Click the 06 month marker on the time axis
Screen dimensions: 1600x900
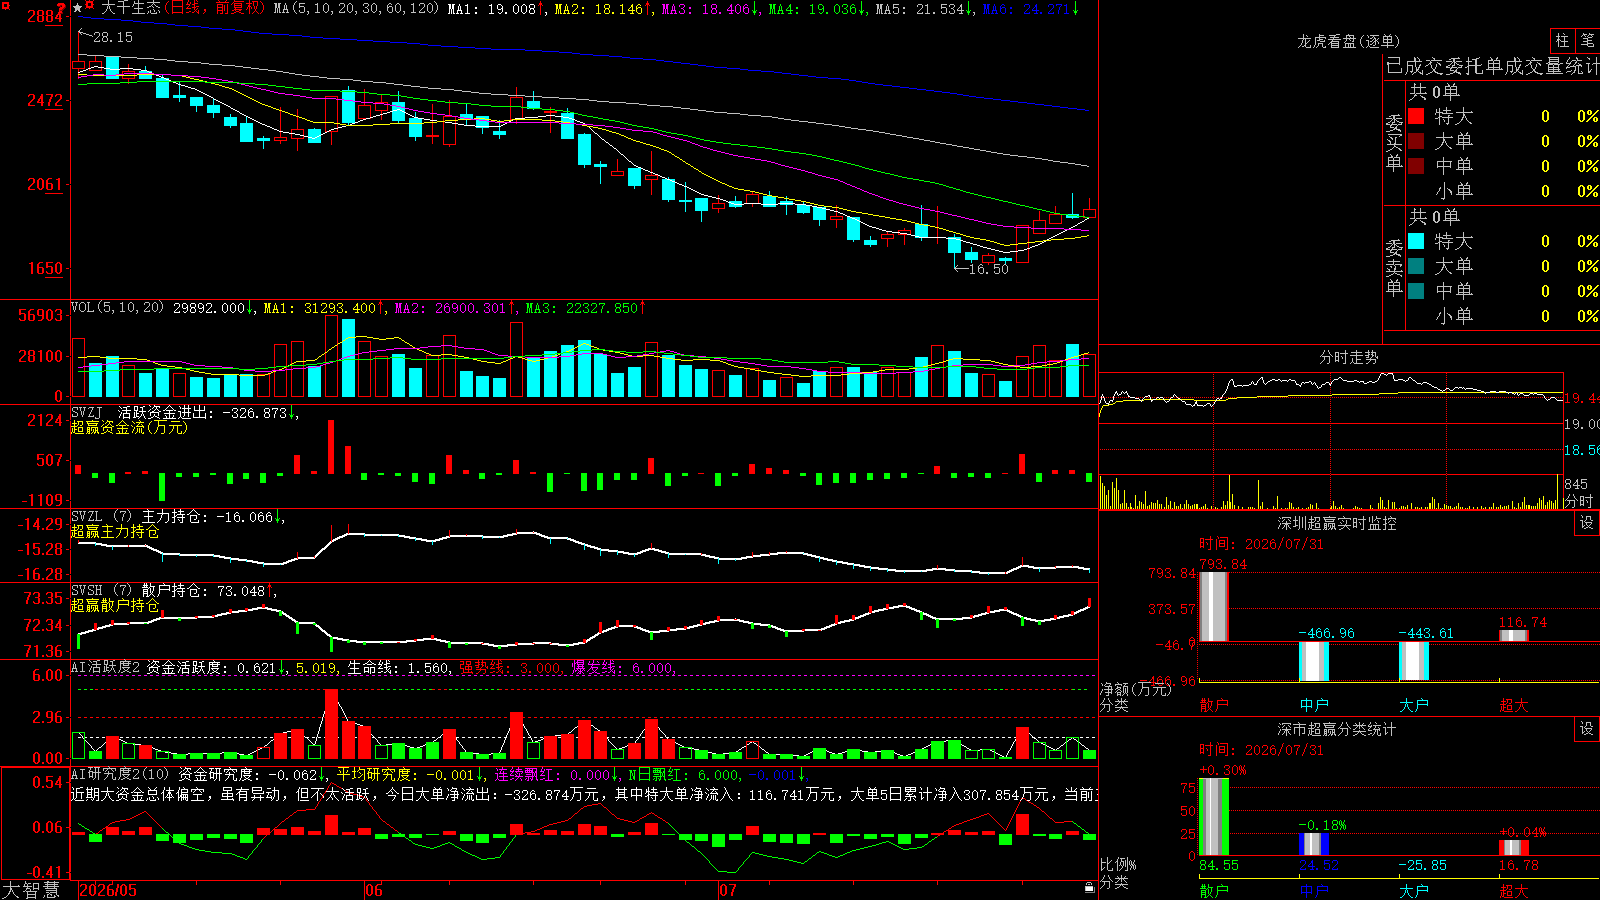[374, 890]
